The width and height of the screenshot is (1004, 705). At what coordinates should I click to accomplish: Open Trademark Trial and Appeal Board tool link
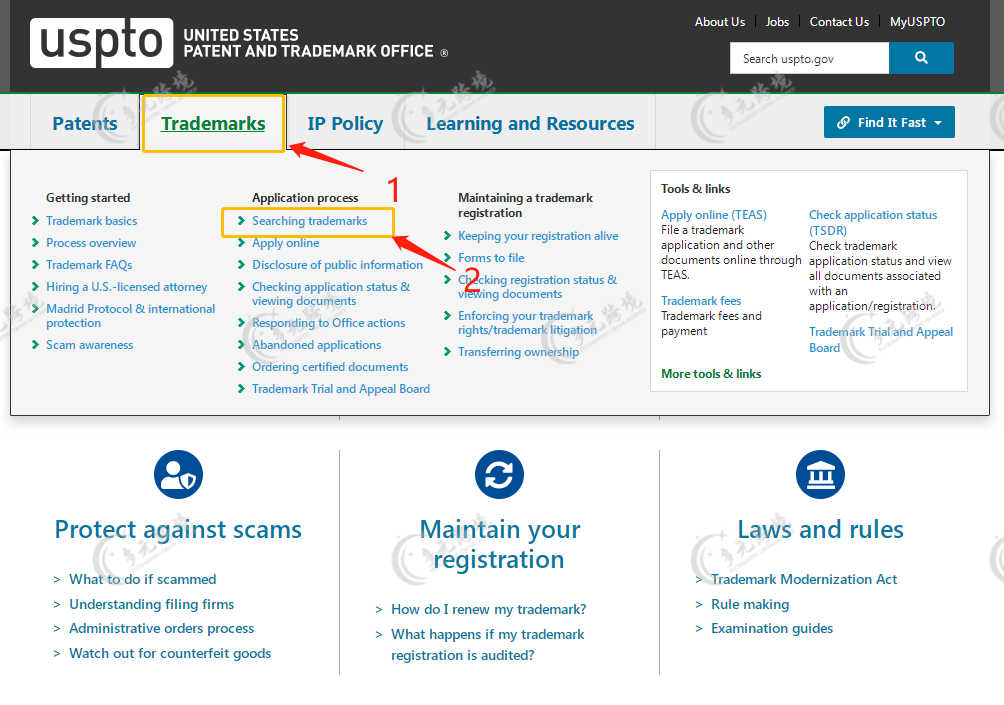point(880,339)
